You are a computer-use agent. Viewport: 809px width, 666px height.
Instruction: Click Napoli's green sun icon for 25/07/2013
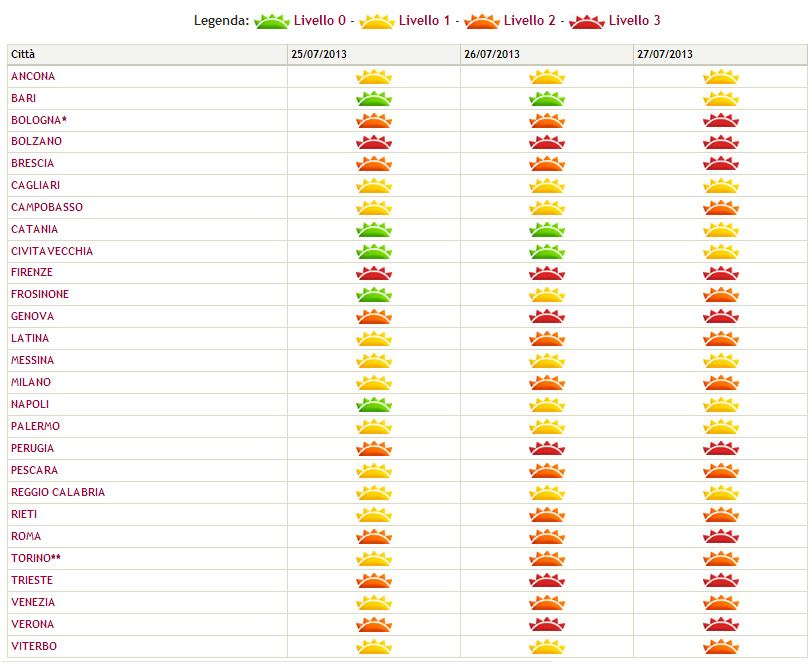[x=374, y=404]
